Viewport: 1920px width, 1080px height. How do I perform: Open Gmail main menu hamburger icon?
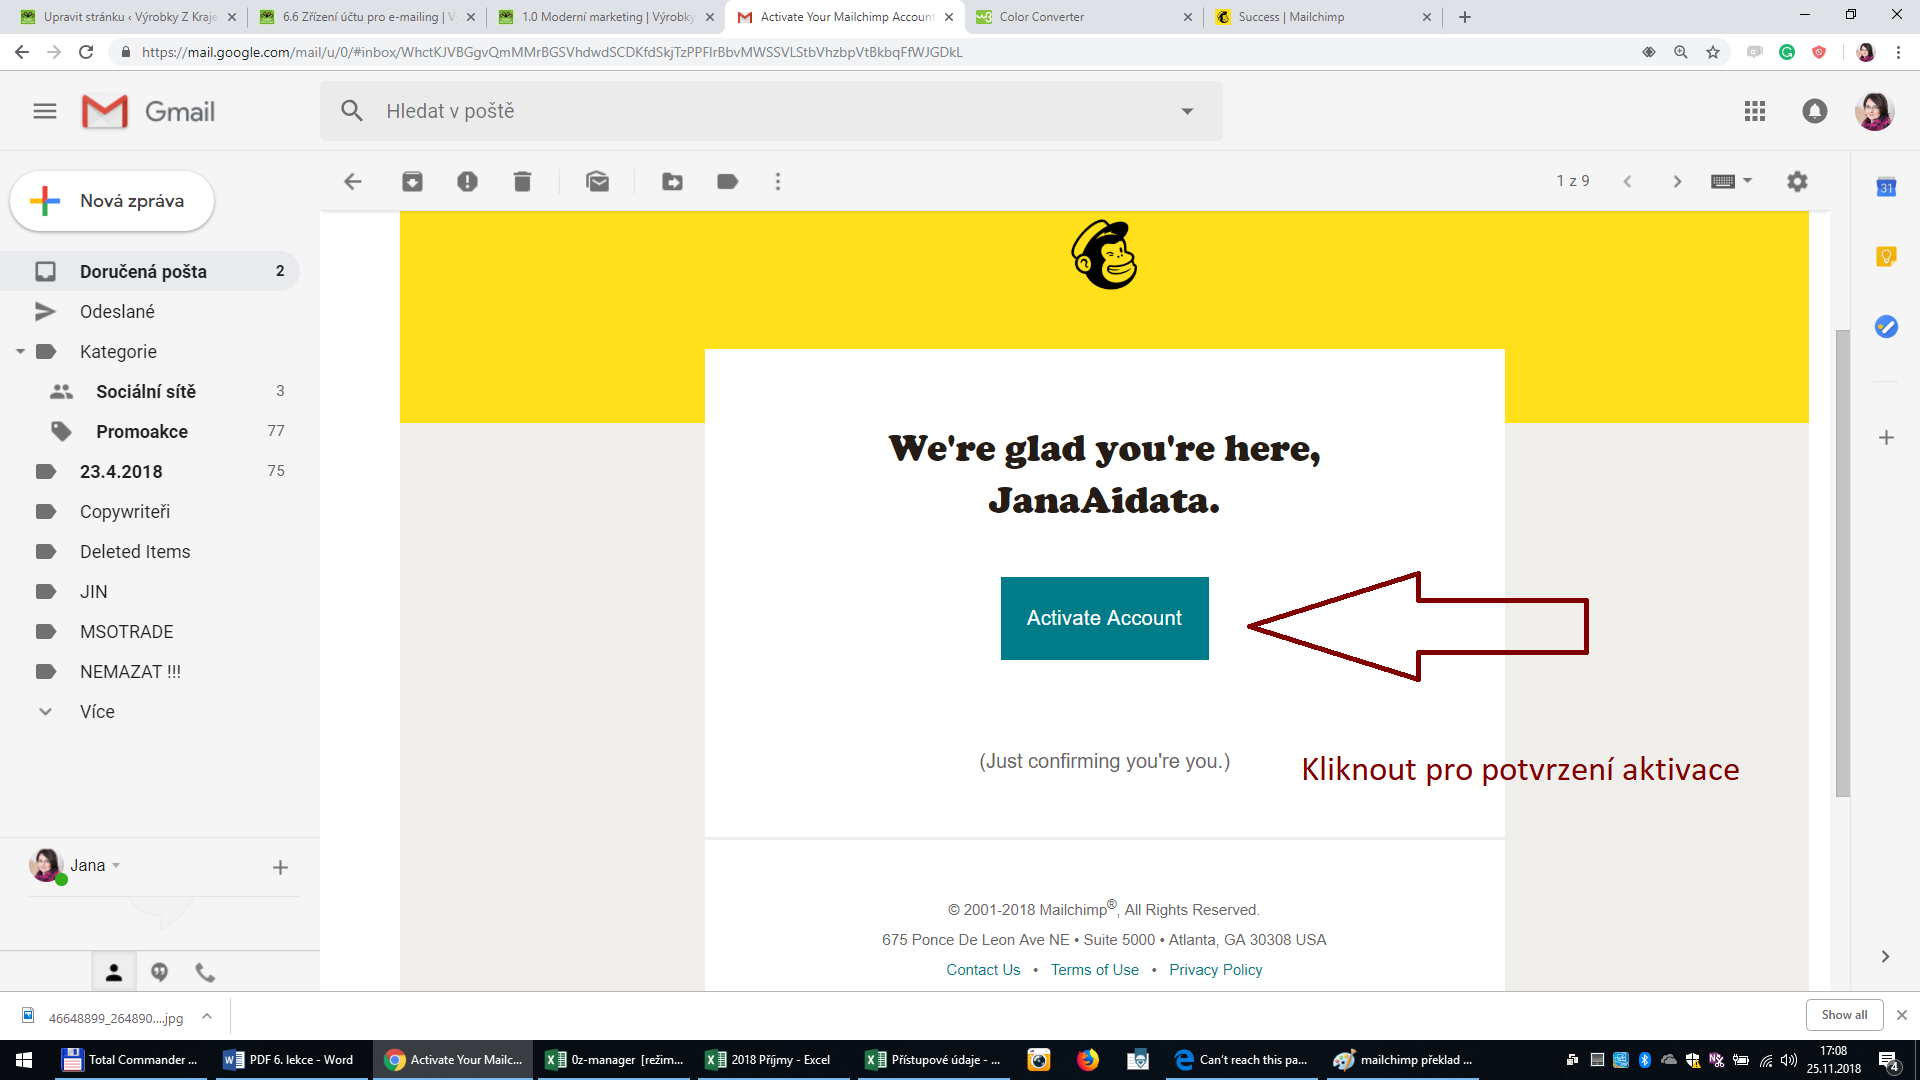click(x=45, y=111)
